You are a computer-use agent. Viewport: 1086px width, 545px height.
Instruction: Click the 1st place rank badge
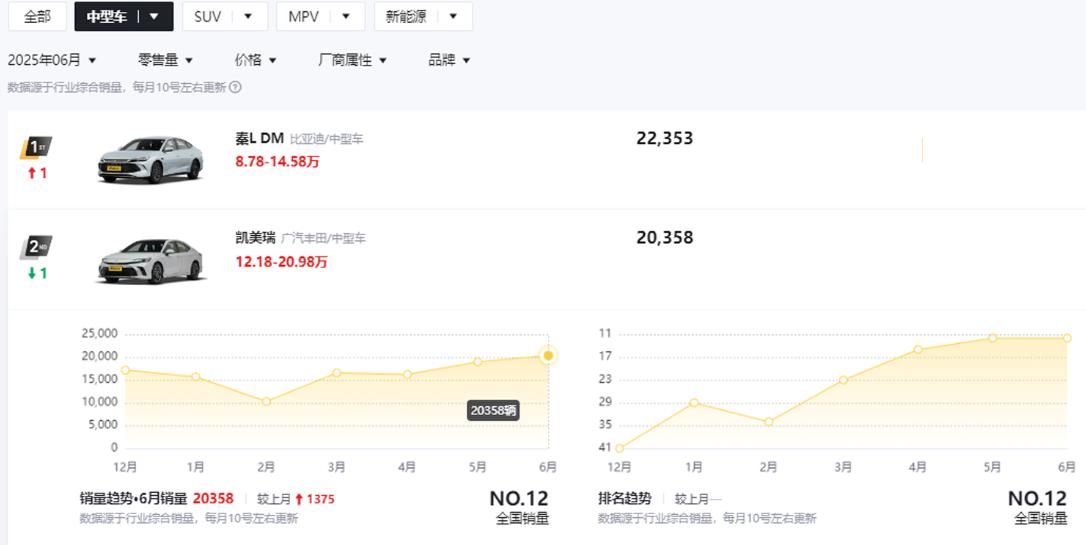[36, 147]
